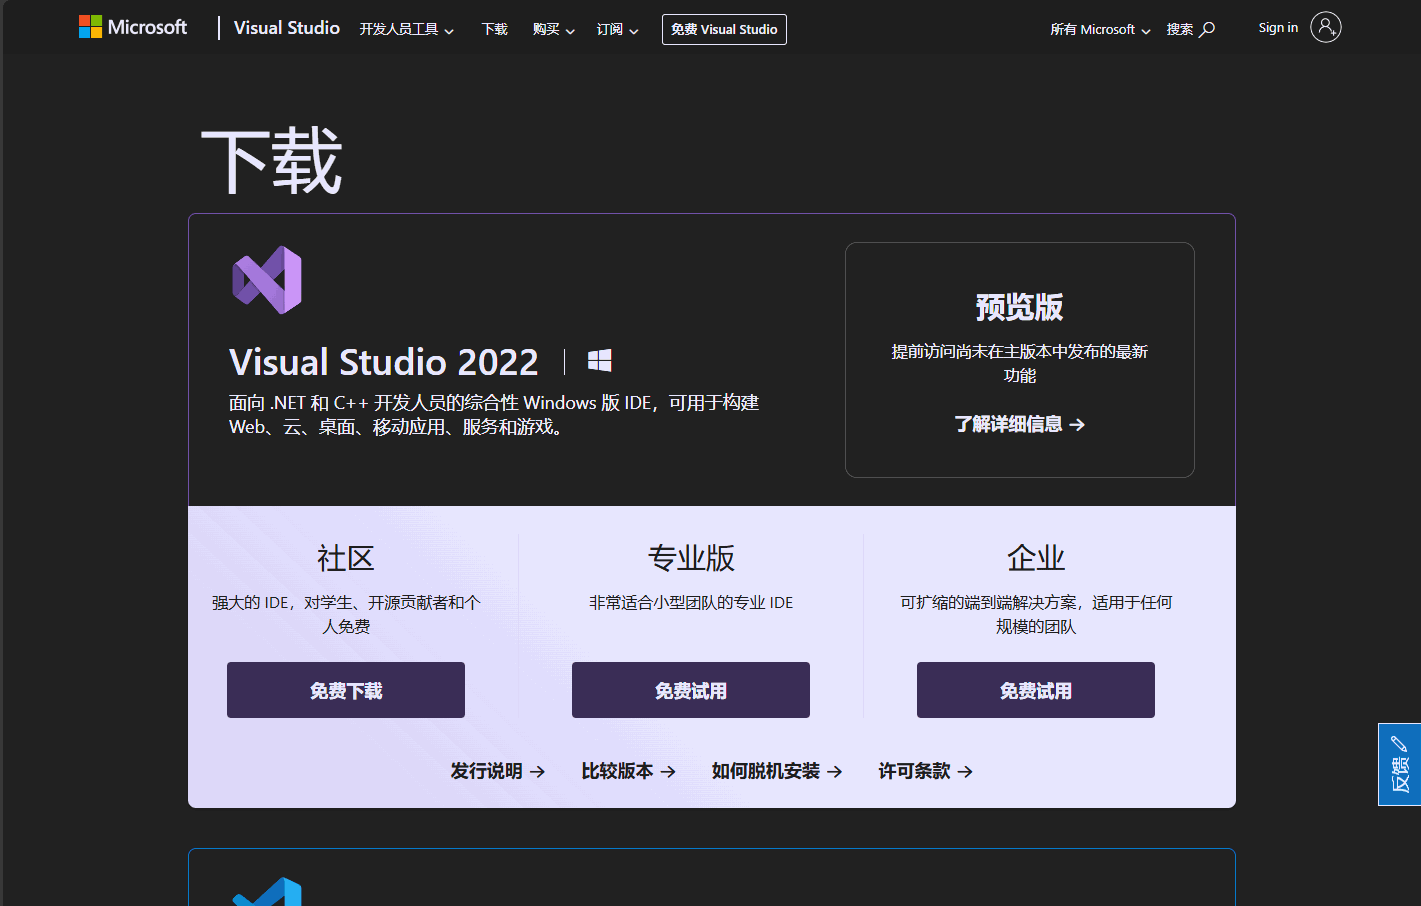This screenshot has width=1421, height=906.
Task: Expand the 所有 Microsoft dropdown
Action: click(1100, 29)
